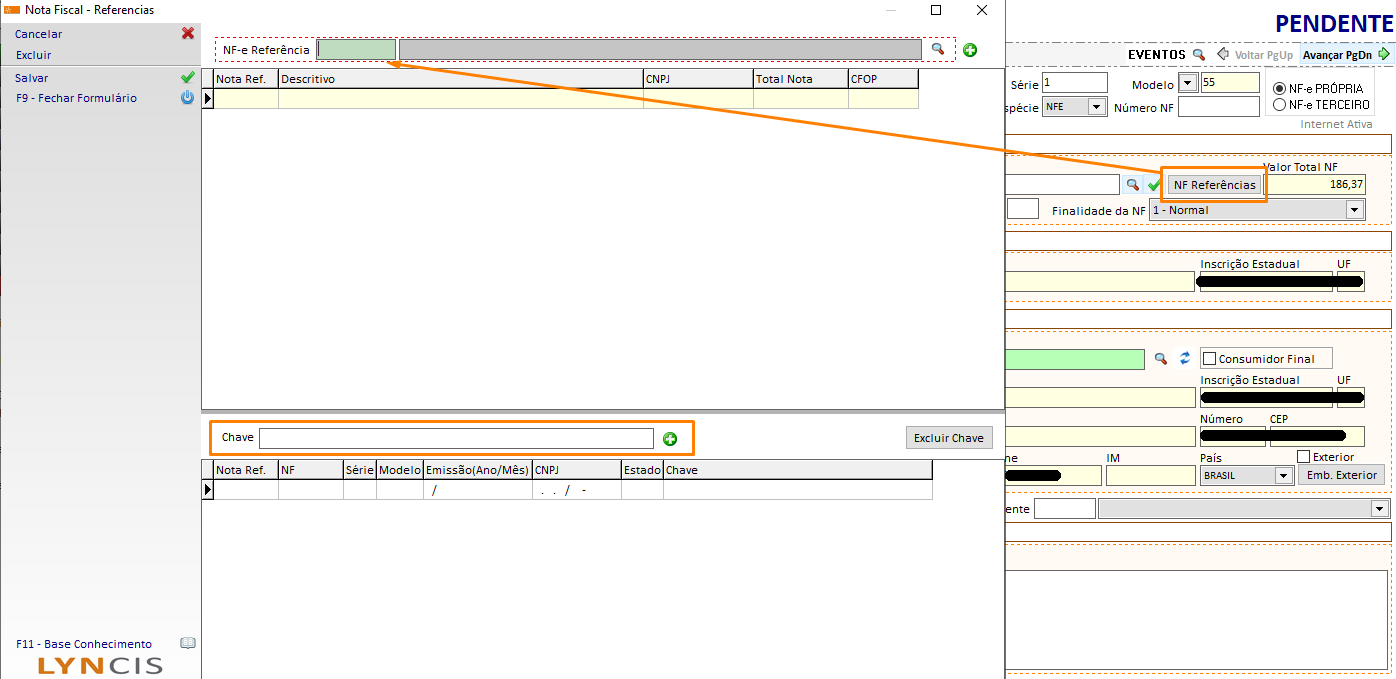Click the EVENTOS magnifier icon
Screen dimensions: 1396x679
pos(1199,55)
